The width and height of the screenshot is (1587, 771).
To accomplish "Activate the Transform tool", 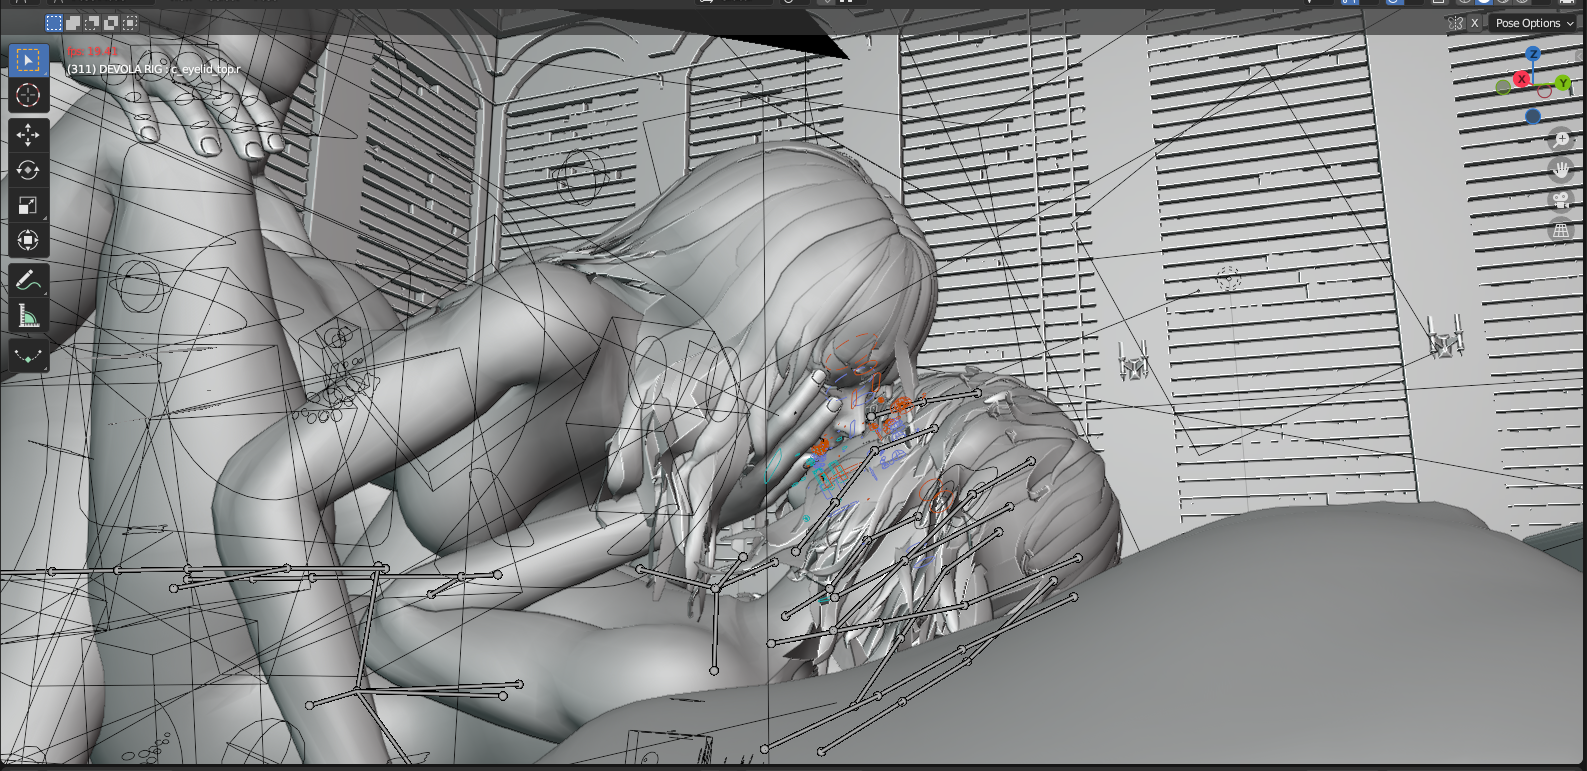I will 28,241.
